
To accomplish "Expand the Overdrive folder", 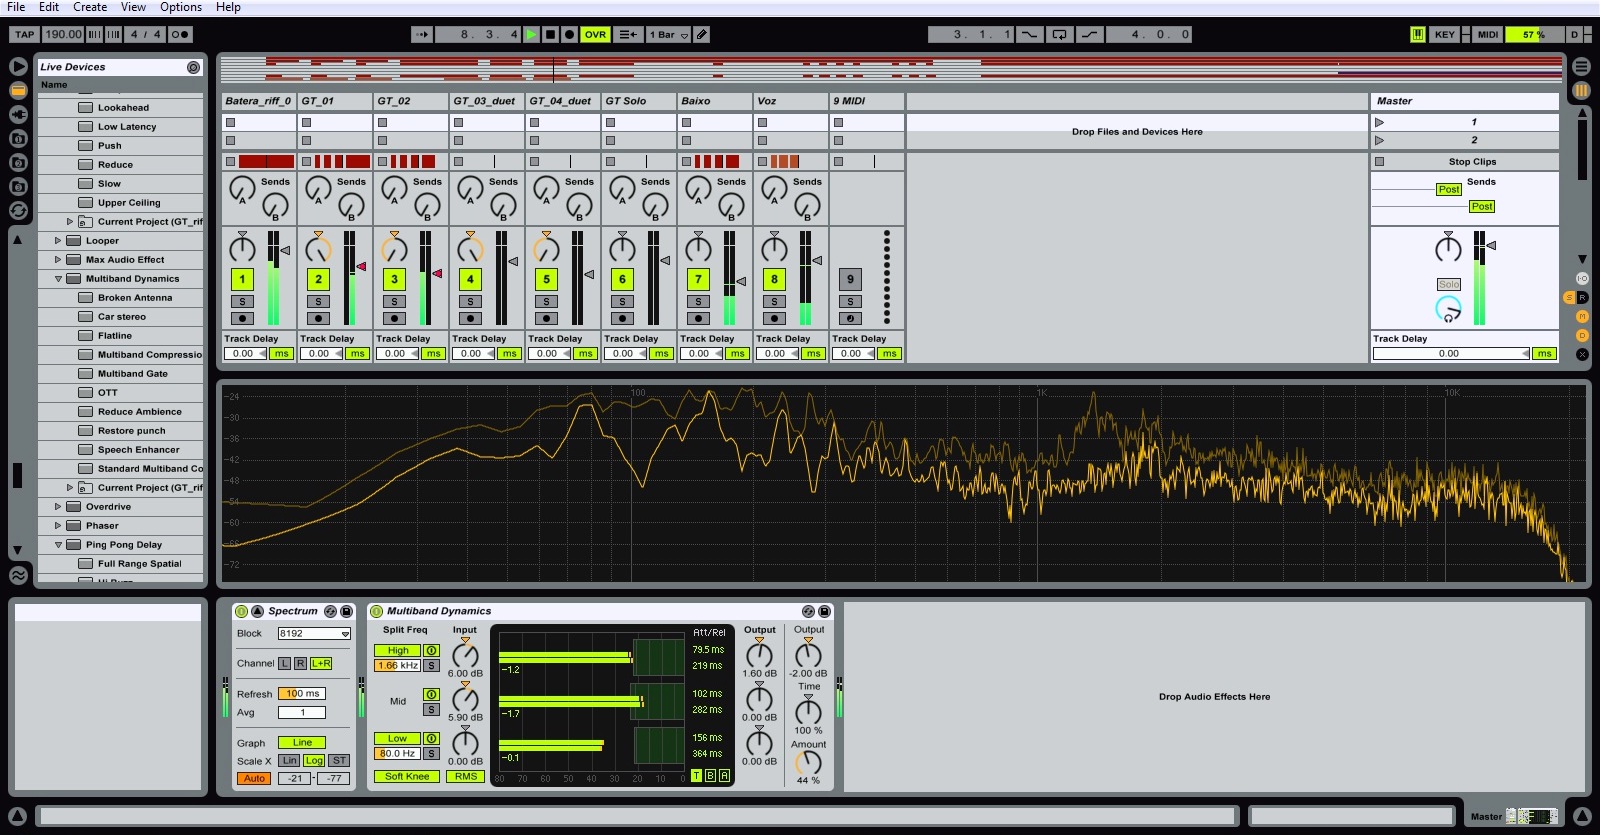I will coord(58,506).
